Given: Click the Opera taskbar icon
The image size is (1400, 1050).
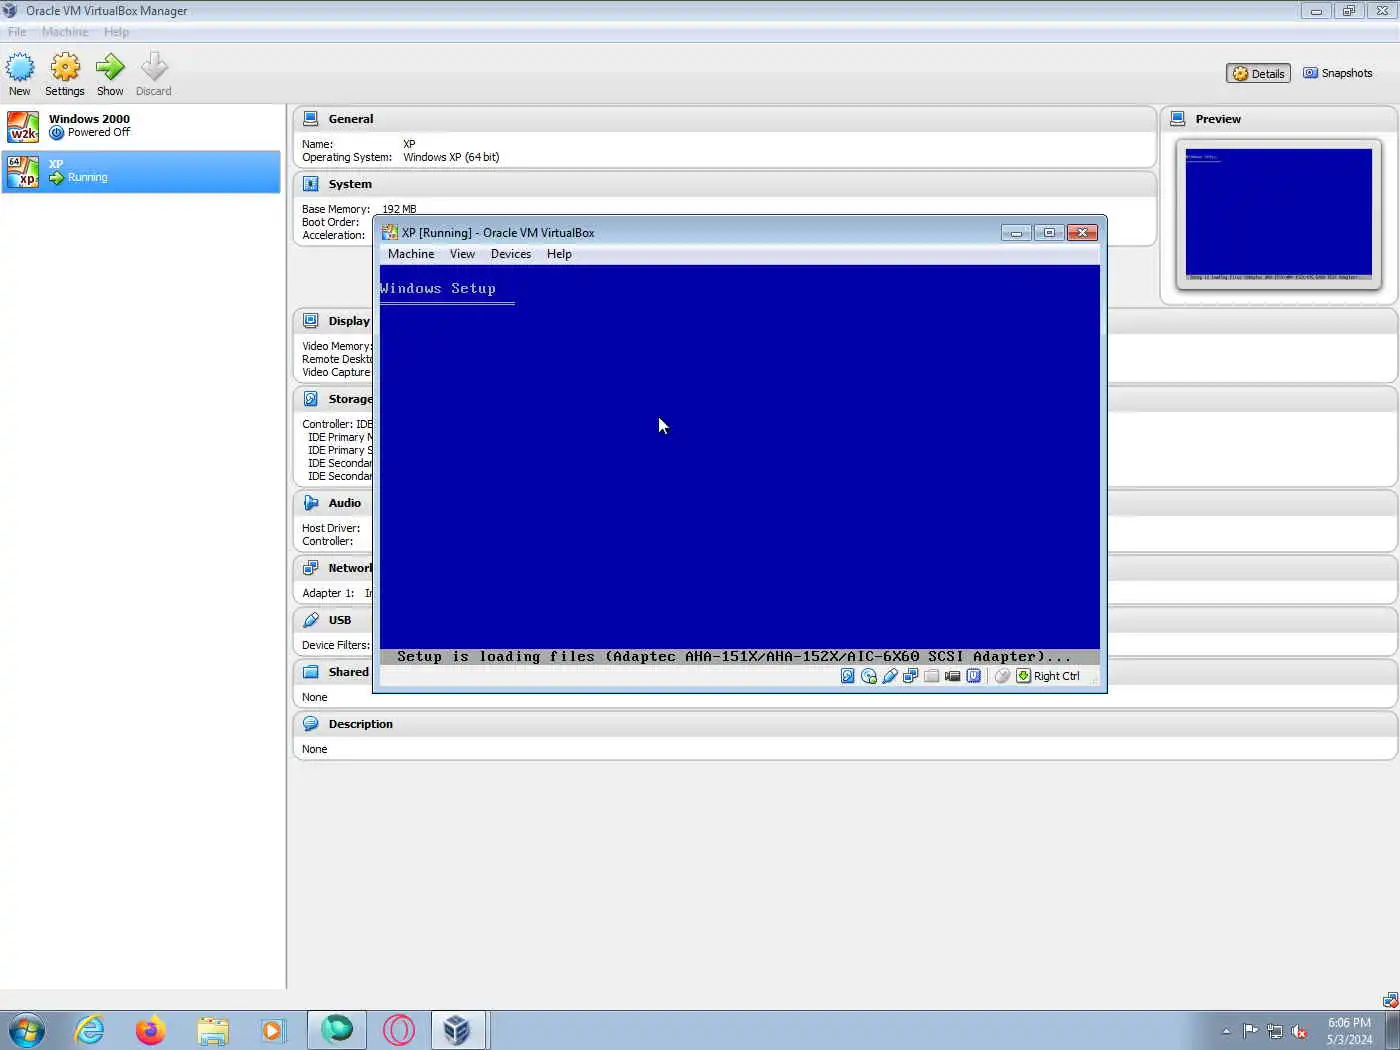Looking at the screenshot, I should point(398,1030).
